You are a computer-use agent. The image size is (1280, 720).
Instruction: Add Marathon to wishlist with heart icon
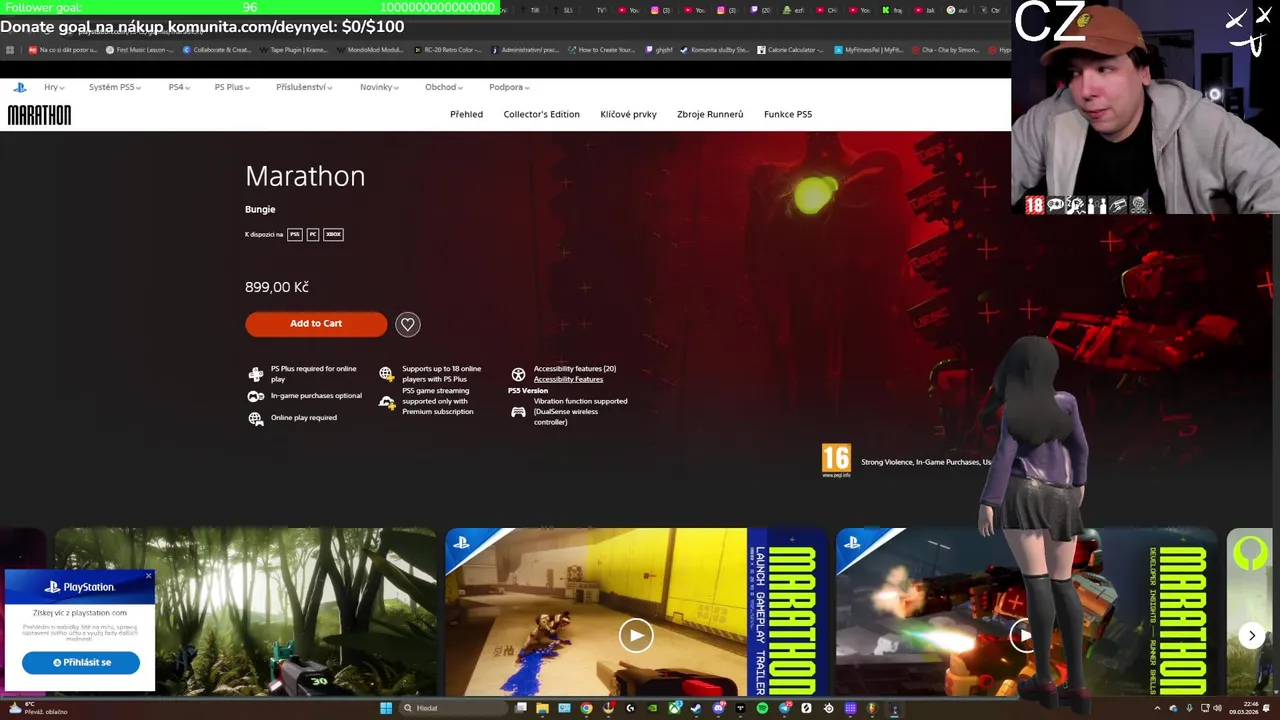407,324
